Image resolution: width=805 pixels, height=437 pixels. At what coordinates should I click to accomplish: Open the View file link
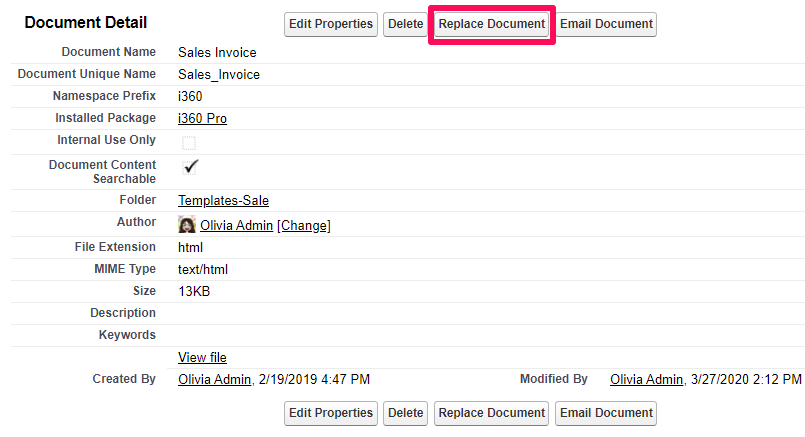tap(202, 357)
